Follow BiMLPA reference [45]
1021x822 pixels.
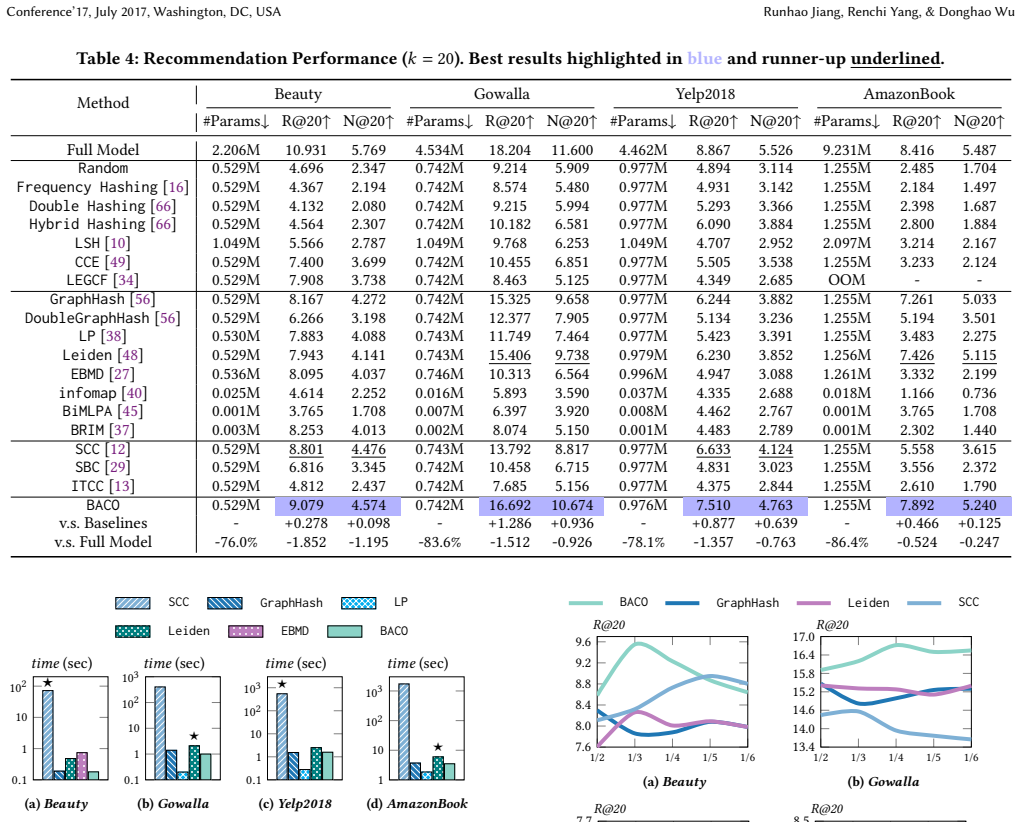tap(130, 412)
